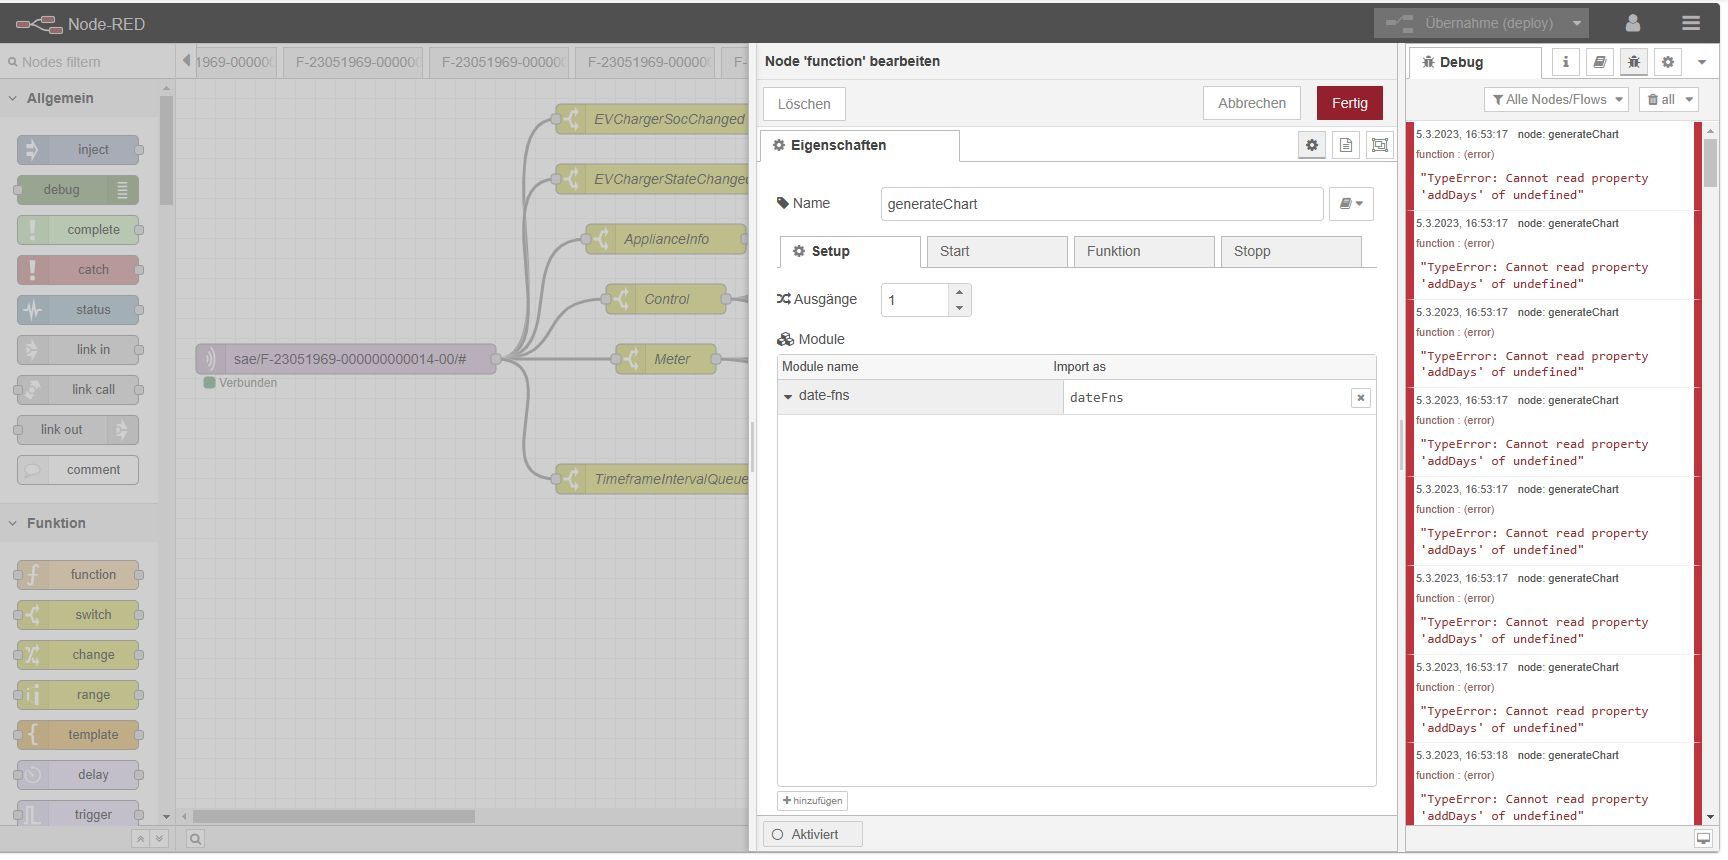Click the Abbrechen button

pos(1252,103)
